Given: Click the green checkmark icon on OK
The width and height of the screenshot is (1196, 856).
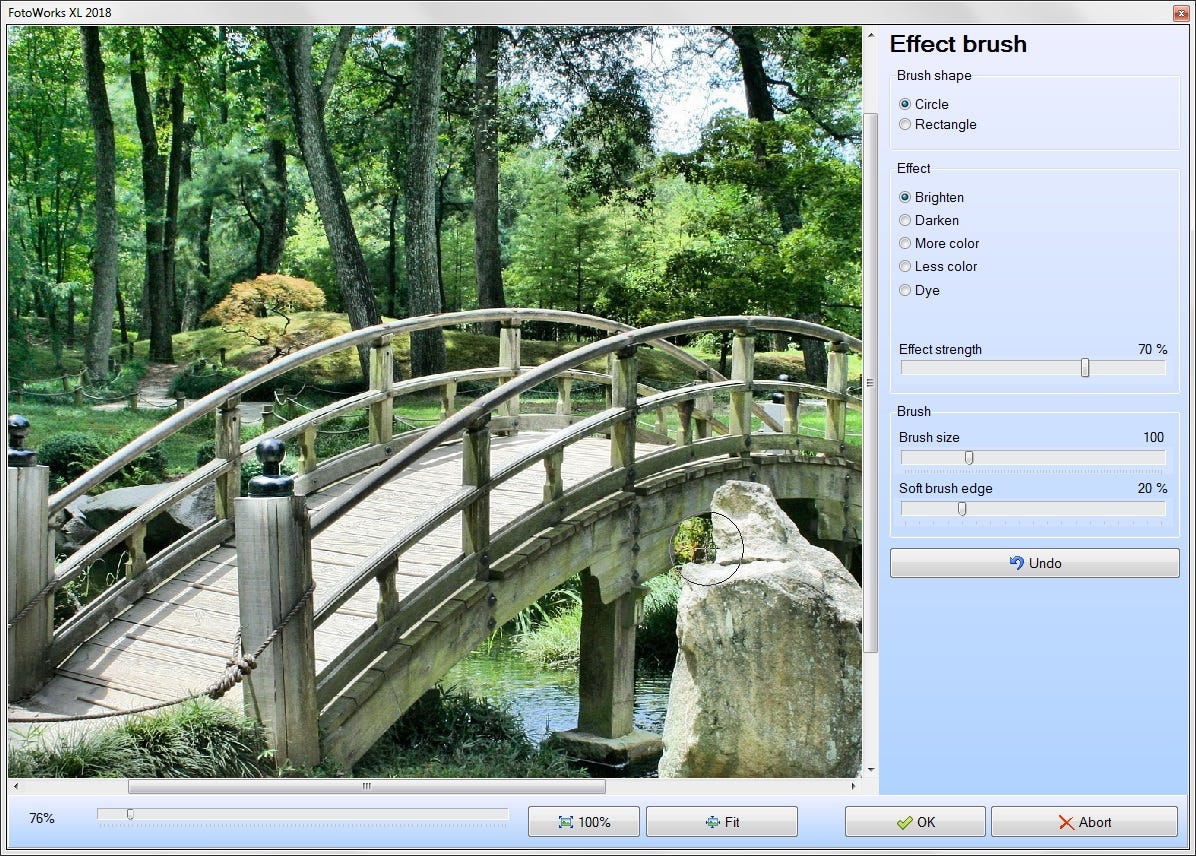Looking at the screenshot, I should 905,822.
